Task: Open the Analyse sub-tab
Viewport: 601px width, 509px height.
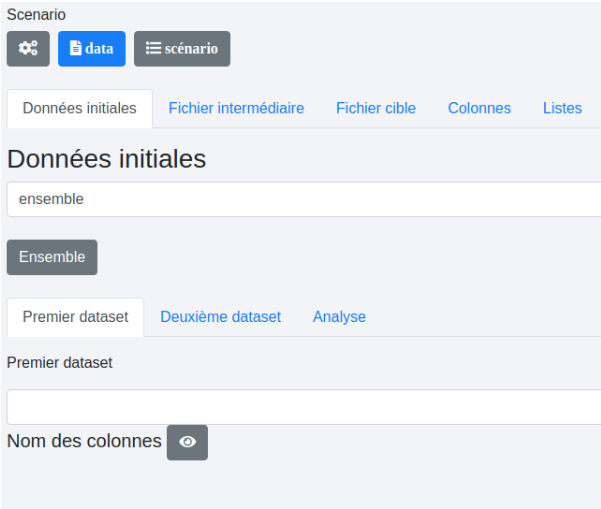Action: [x=339, y=317]
